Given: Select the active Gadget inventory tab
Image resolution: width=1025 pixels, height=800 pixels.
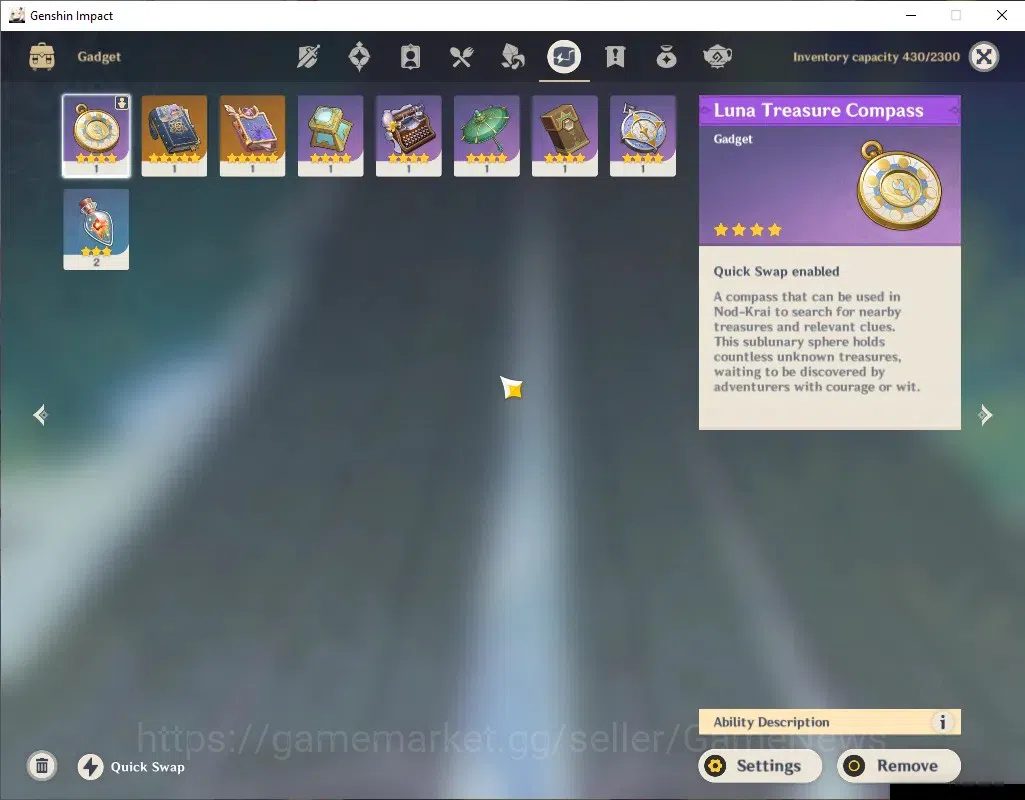Looking at the screenshot, I should pyautogui.click(x=564, y=57).
